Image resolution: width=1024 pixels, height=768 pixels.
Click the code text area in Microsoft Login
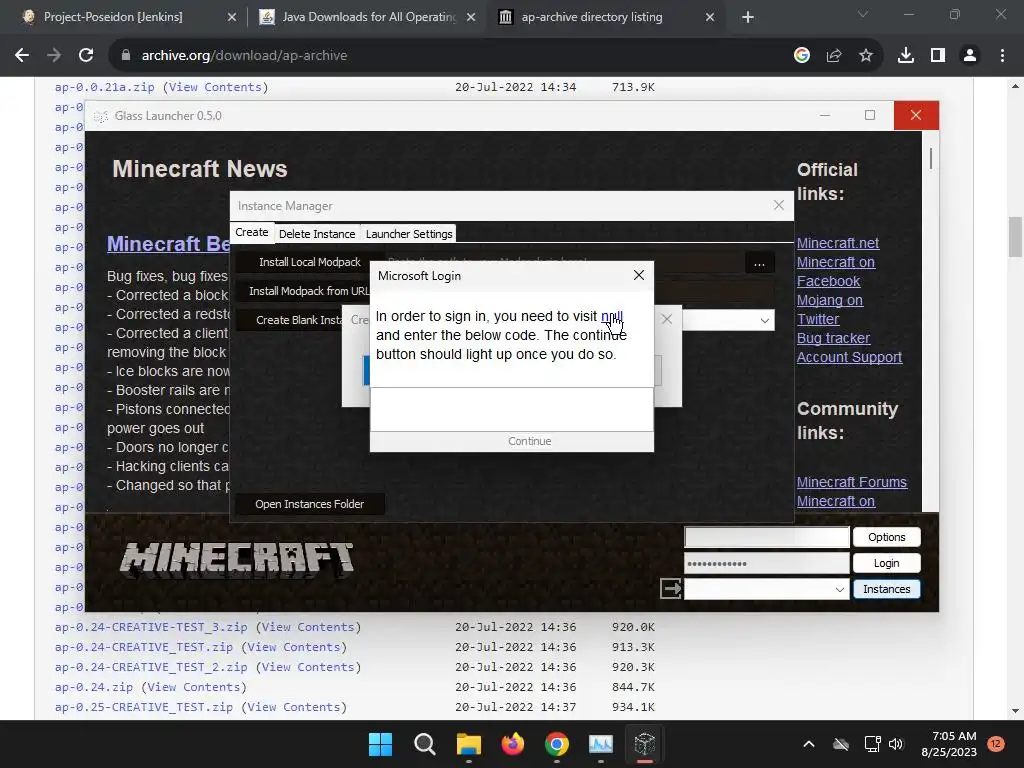point(512,409)
